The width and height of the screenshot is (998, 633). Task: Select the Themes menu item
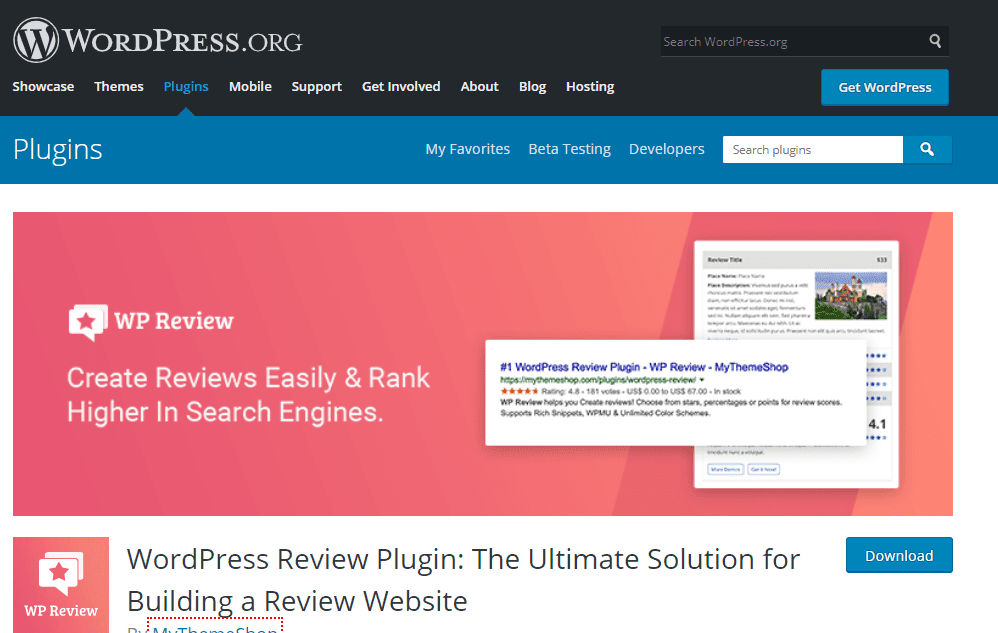[x=118, y=87]
